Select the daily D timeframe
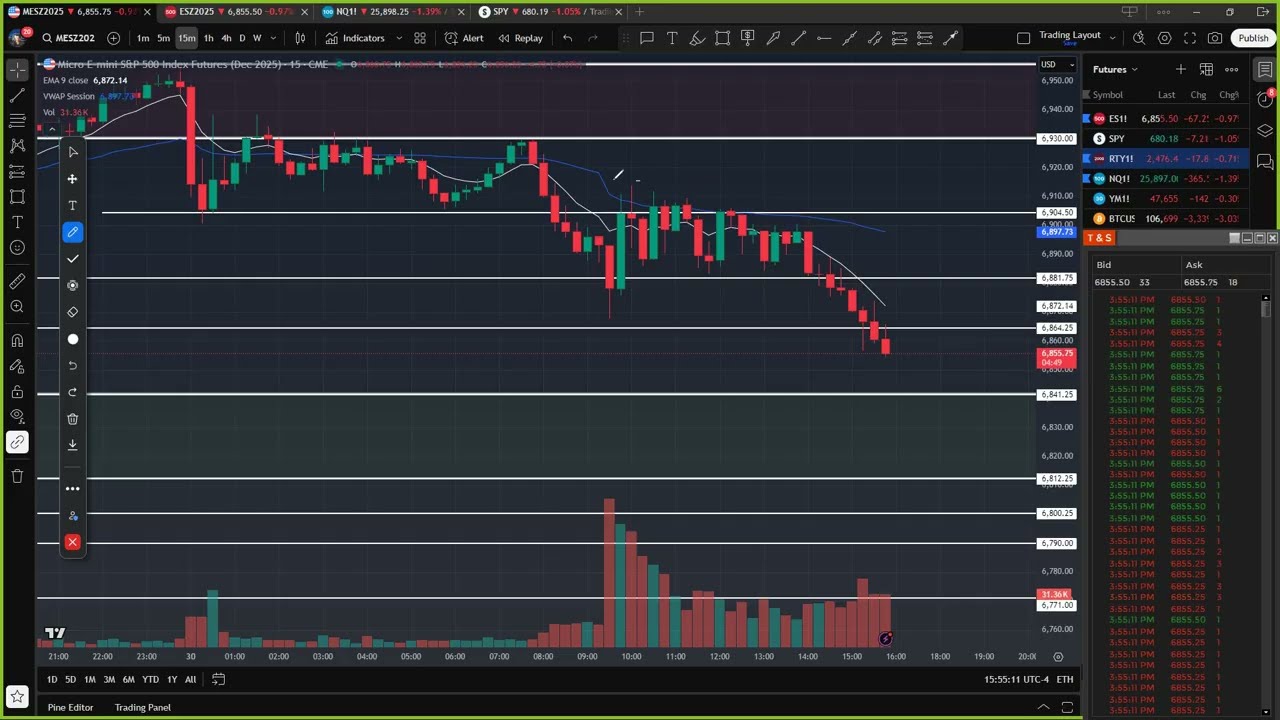Viewport: 1280px width, 720px height. tap(241, 38)
